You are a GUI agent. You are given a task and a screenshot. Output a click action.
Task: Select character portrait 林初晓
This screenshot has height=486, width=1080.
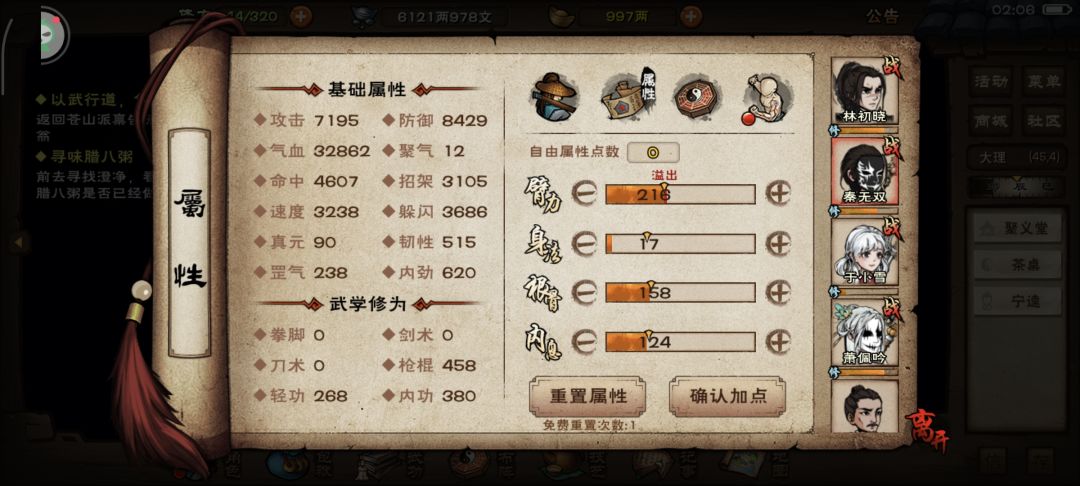click(x=864, y=92)
